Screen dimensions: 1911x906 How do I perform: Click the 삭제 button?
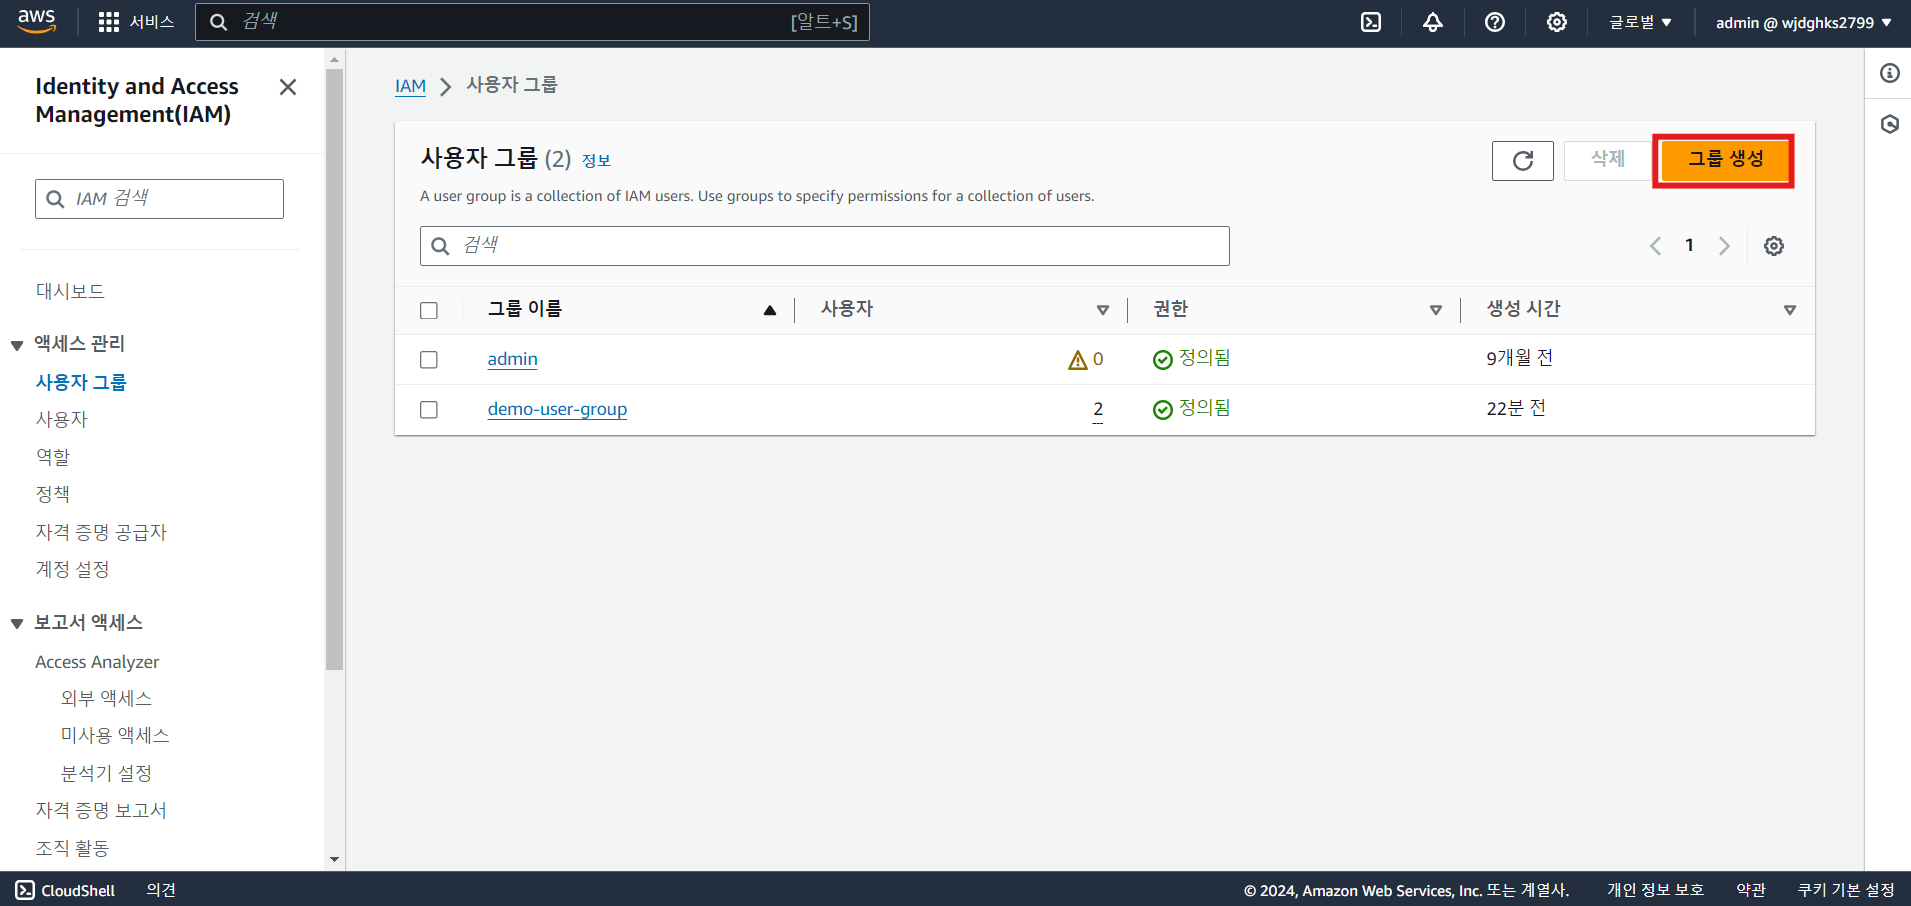point(1608,160)
